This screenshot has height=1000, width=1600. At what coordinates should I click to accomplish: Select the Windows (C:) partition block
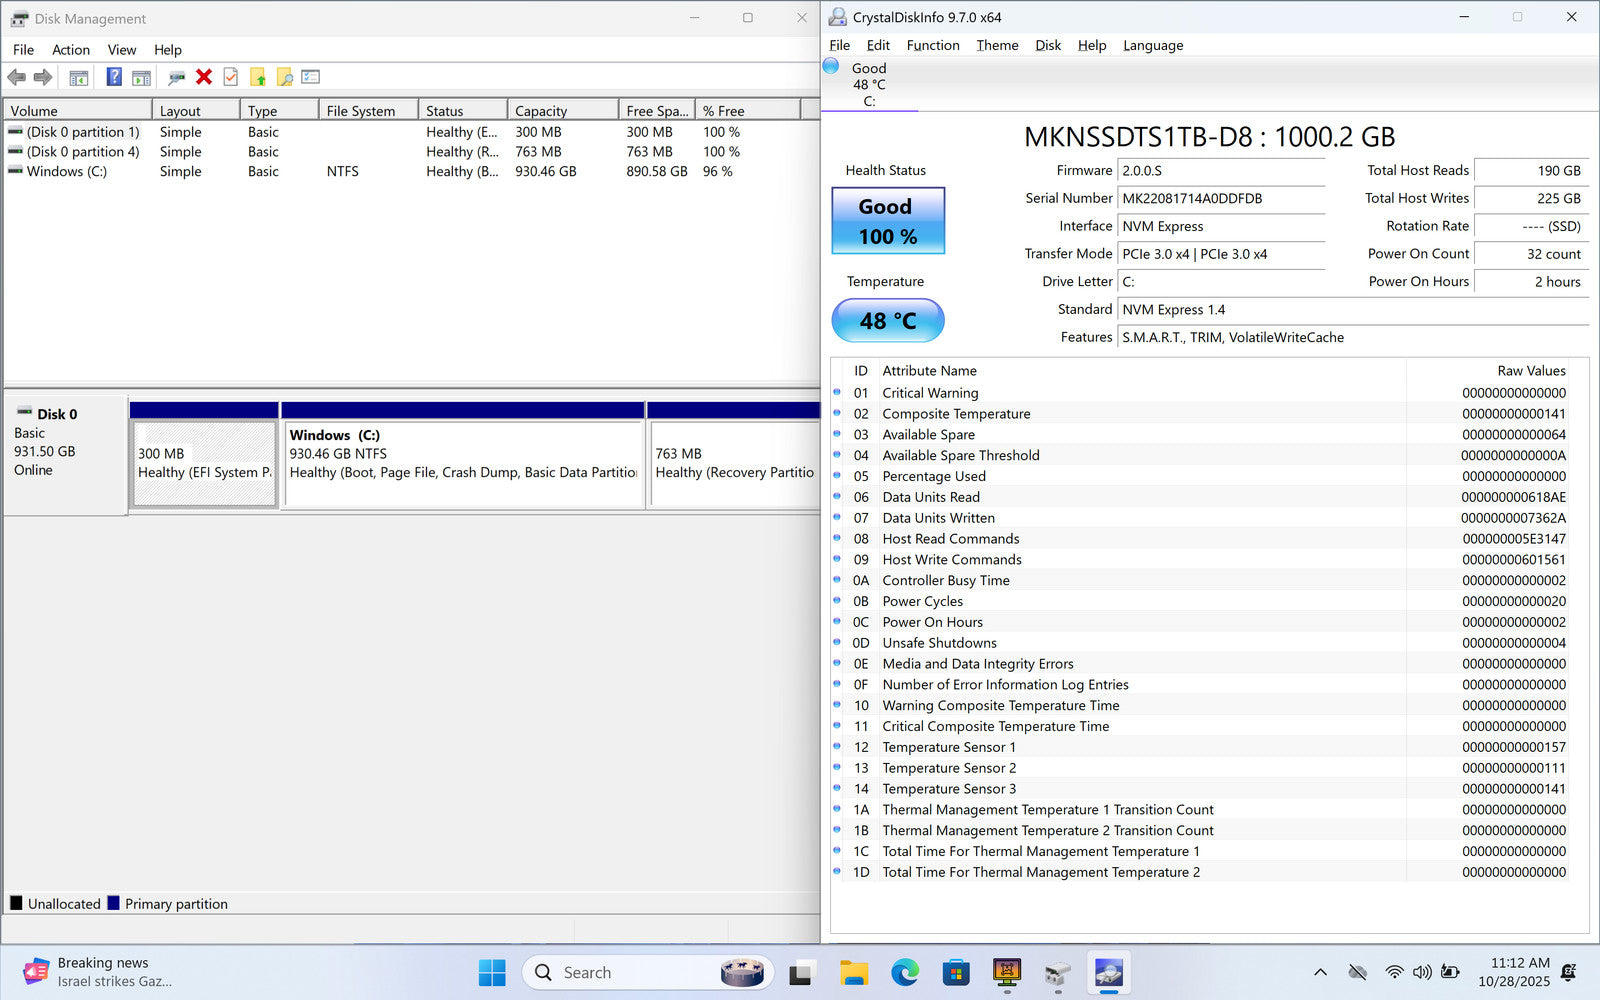(463, 463)
